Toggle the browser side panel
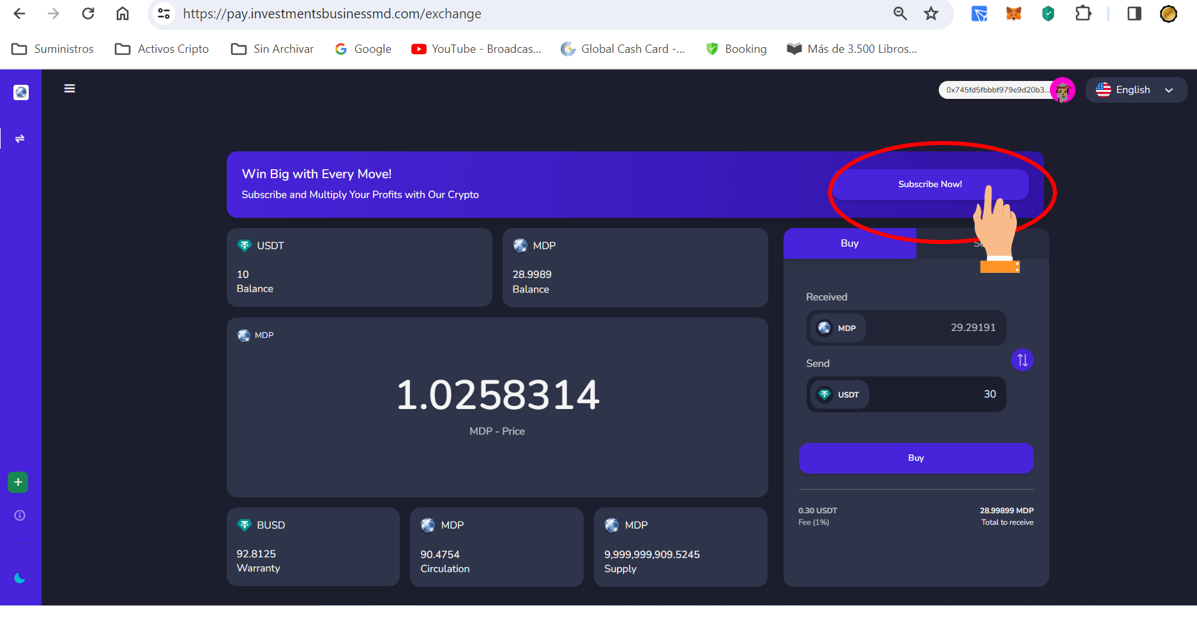Viewport: 1197px width, 626px height. 1133,14
